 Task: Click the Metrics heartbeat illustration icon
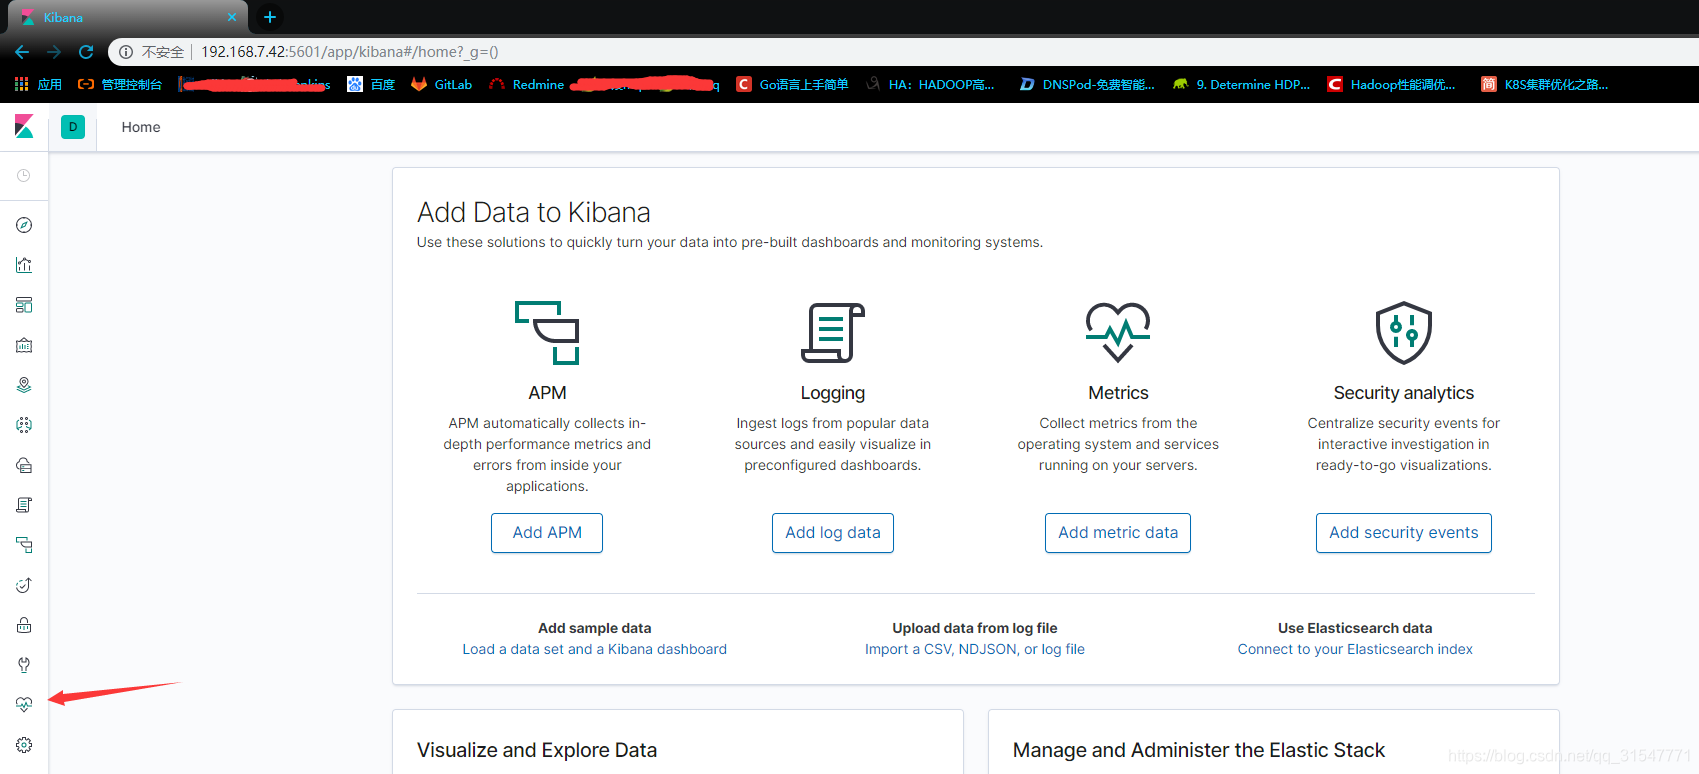pyautogui.click(x=1118, y=332)
